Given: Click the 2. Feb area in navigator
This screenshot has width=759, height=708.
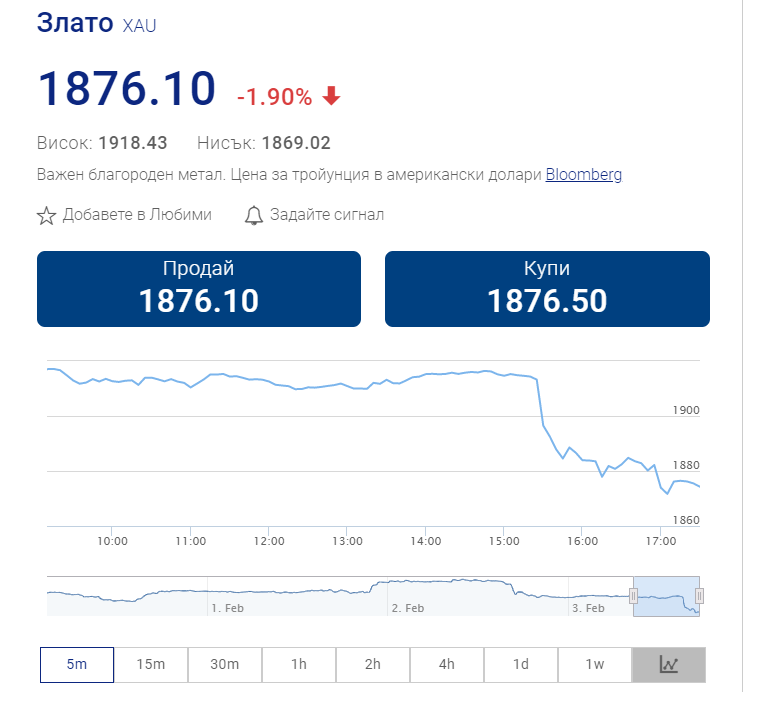Looking at the screenshot, I should pos(408,607).
